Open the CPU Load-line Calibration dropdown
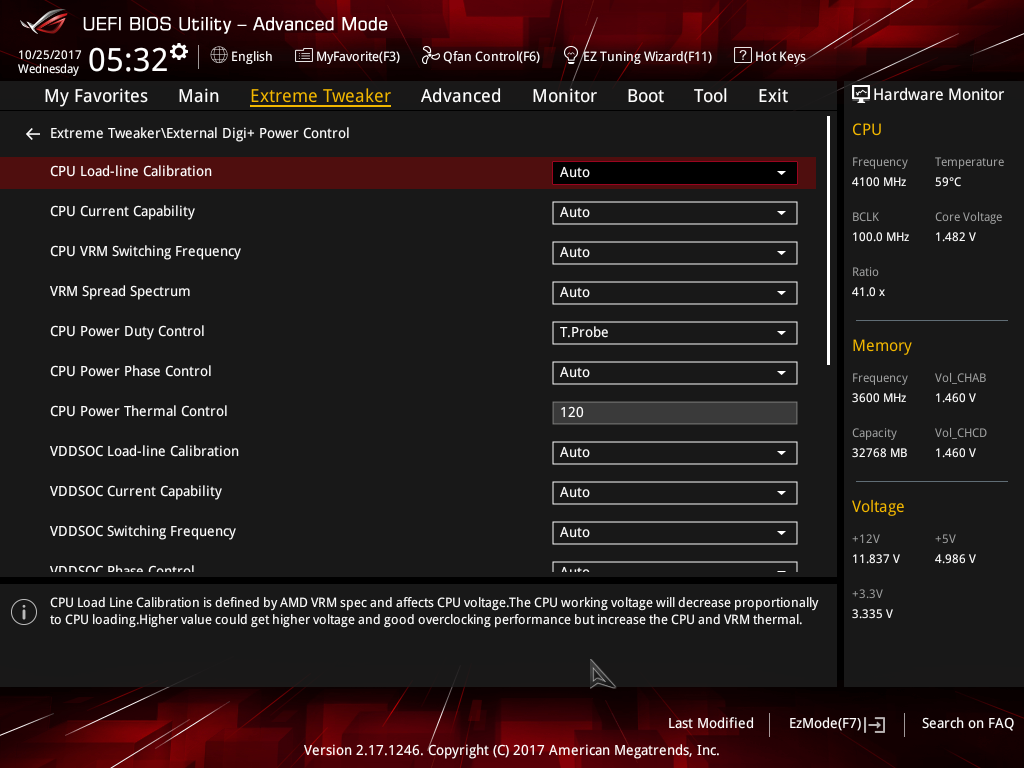Image resolution: width=1024 pixels, height=768 pixels. (x=675, y=172)
